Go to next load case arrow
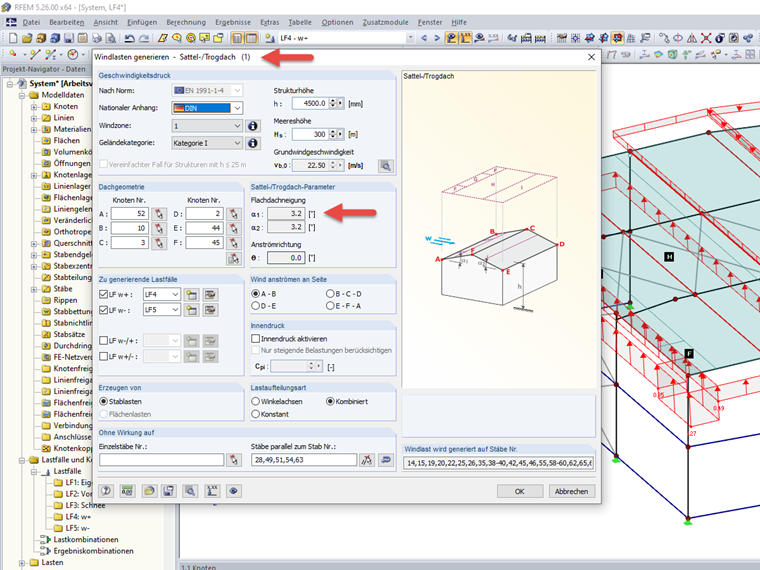 pyautogui.click(x=437, y=38)
